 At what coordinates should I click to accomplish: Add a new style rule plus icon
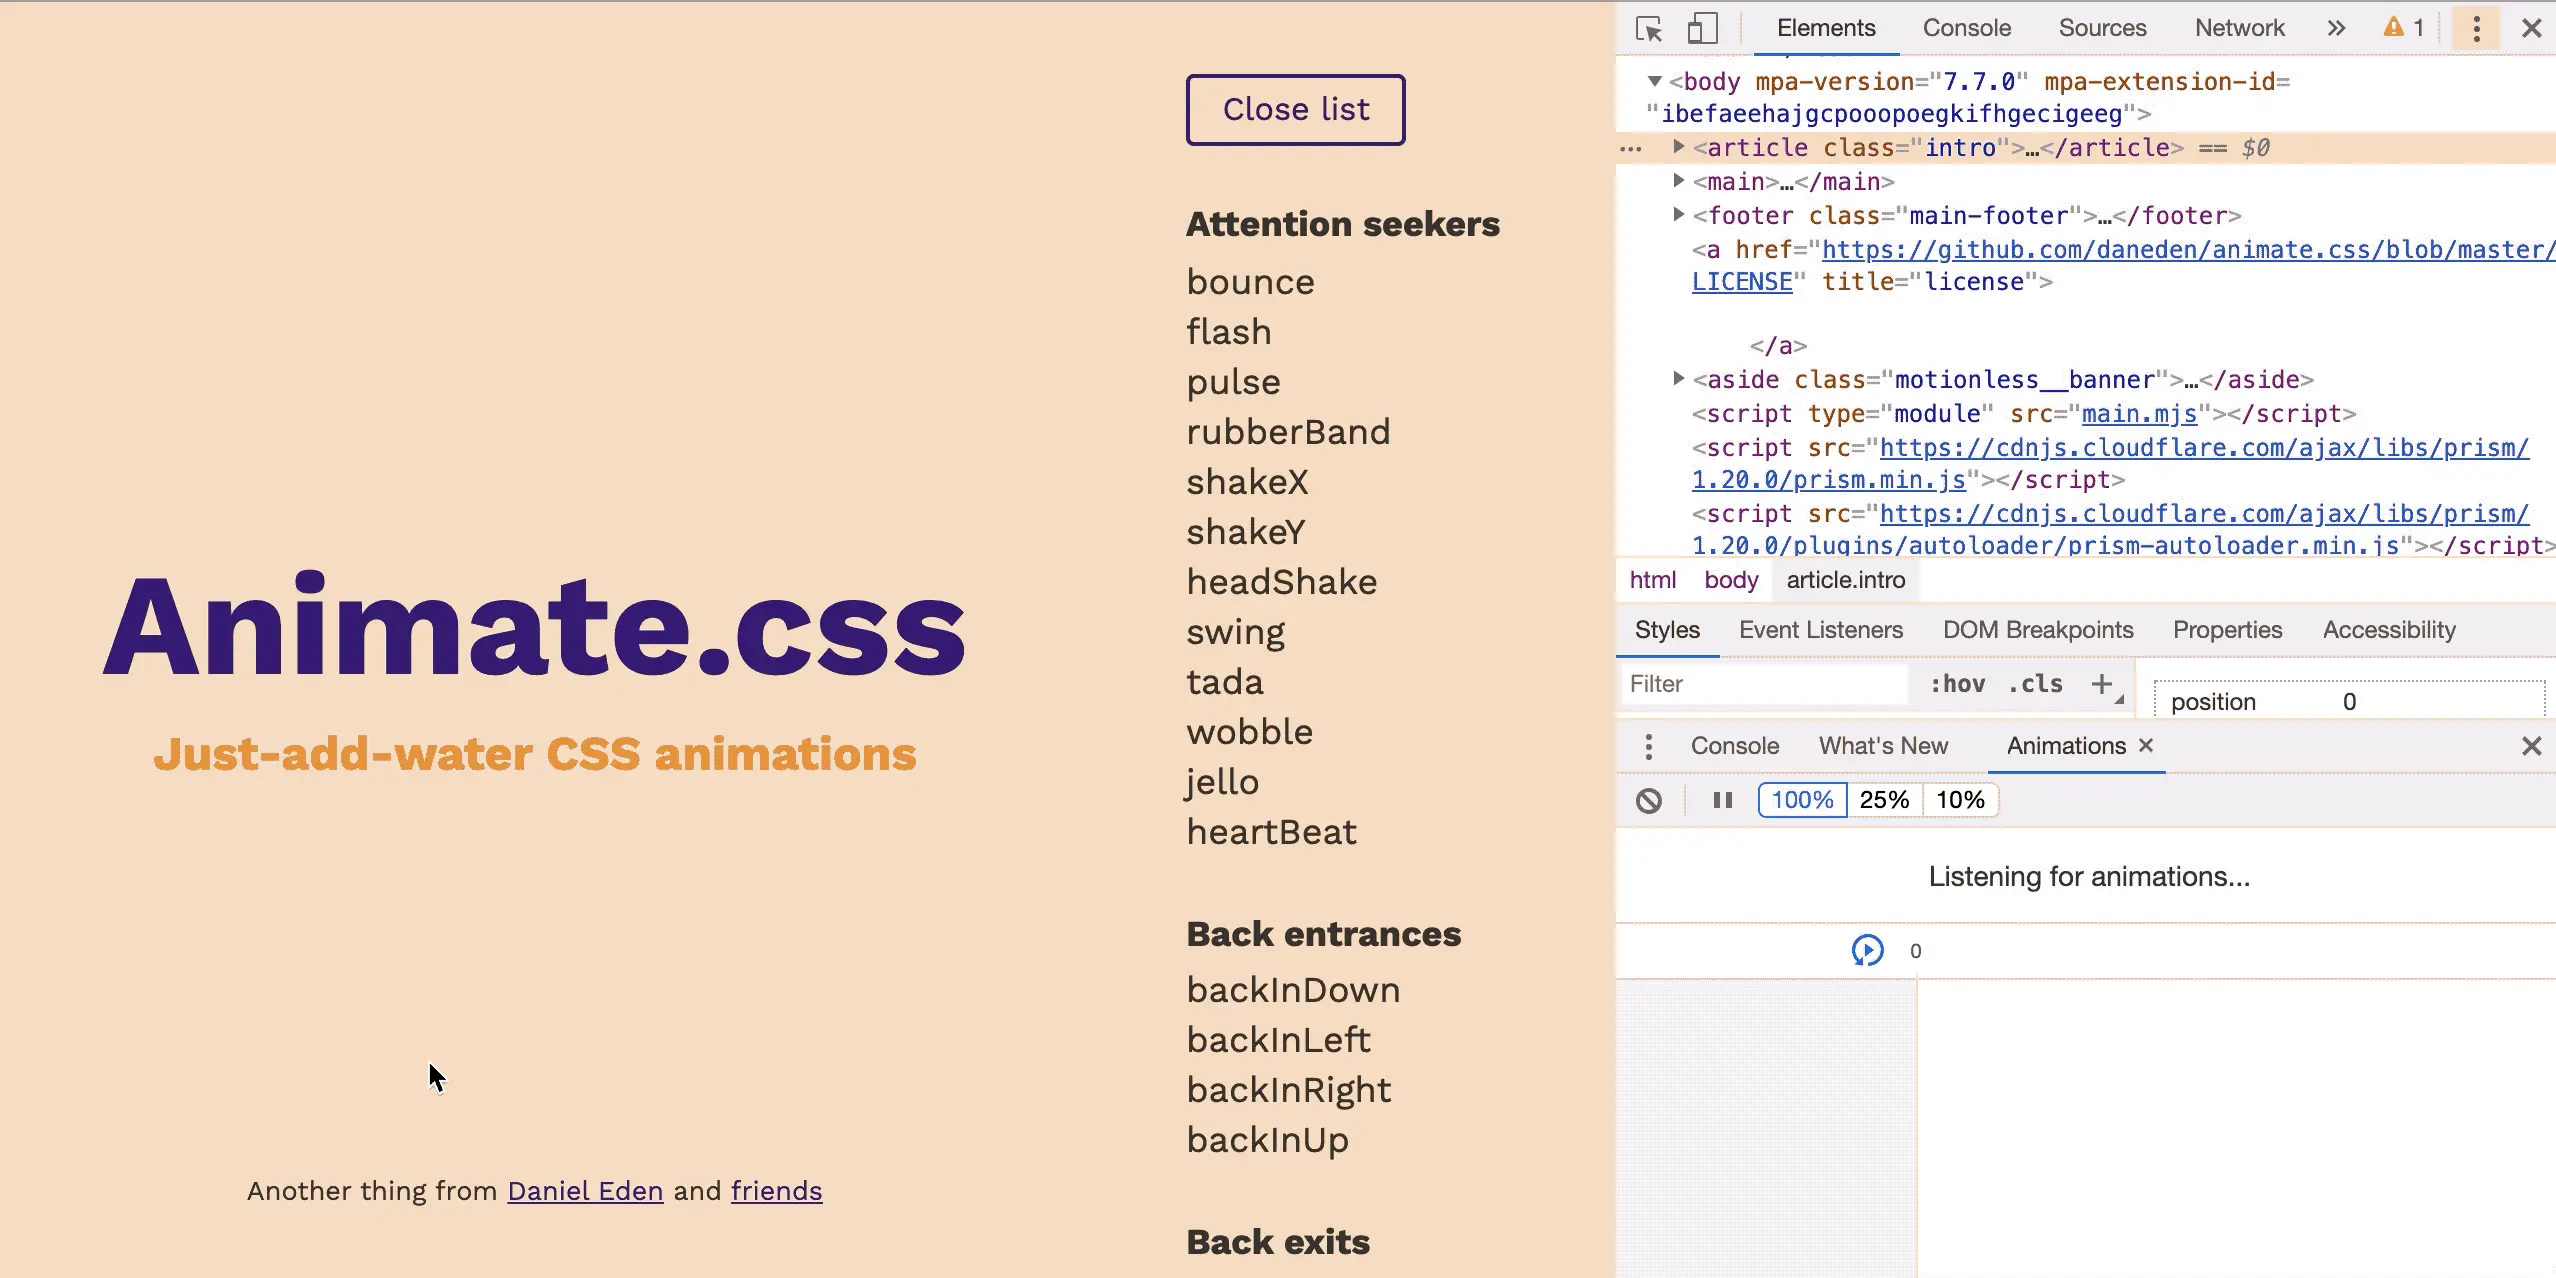click(2102, 684)
